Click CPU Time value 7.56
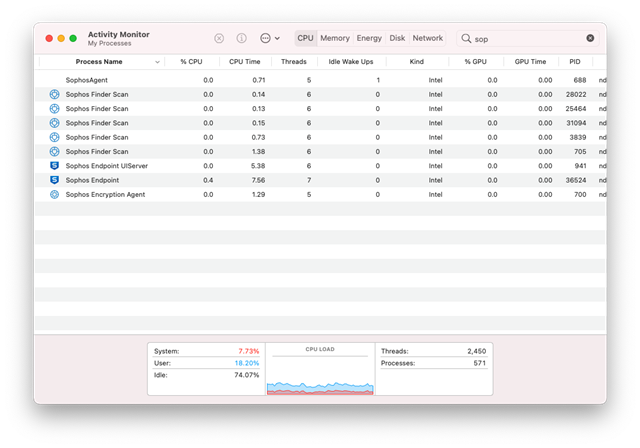 [x=258, y=180]
